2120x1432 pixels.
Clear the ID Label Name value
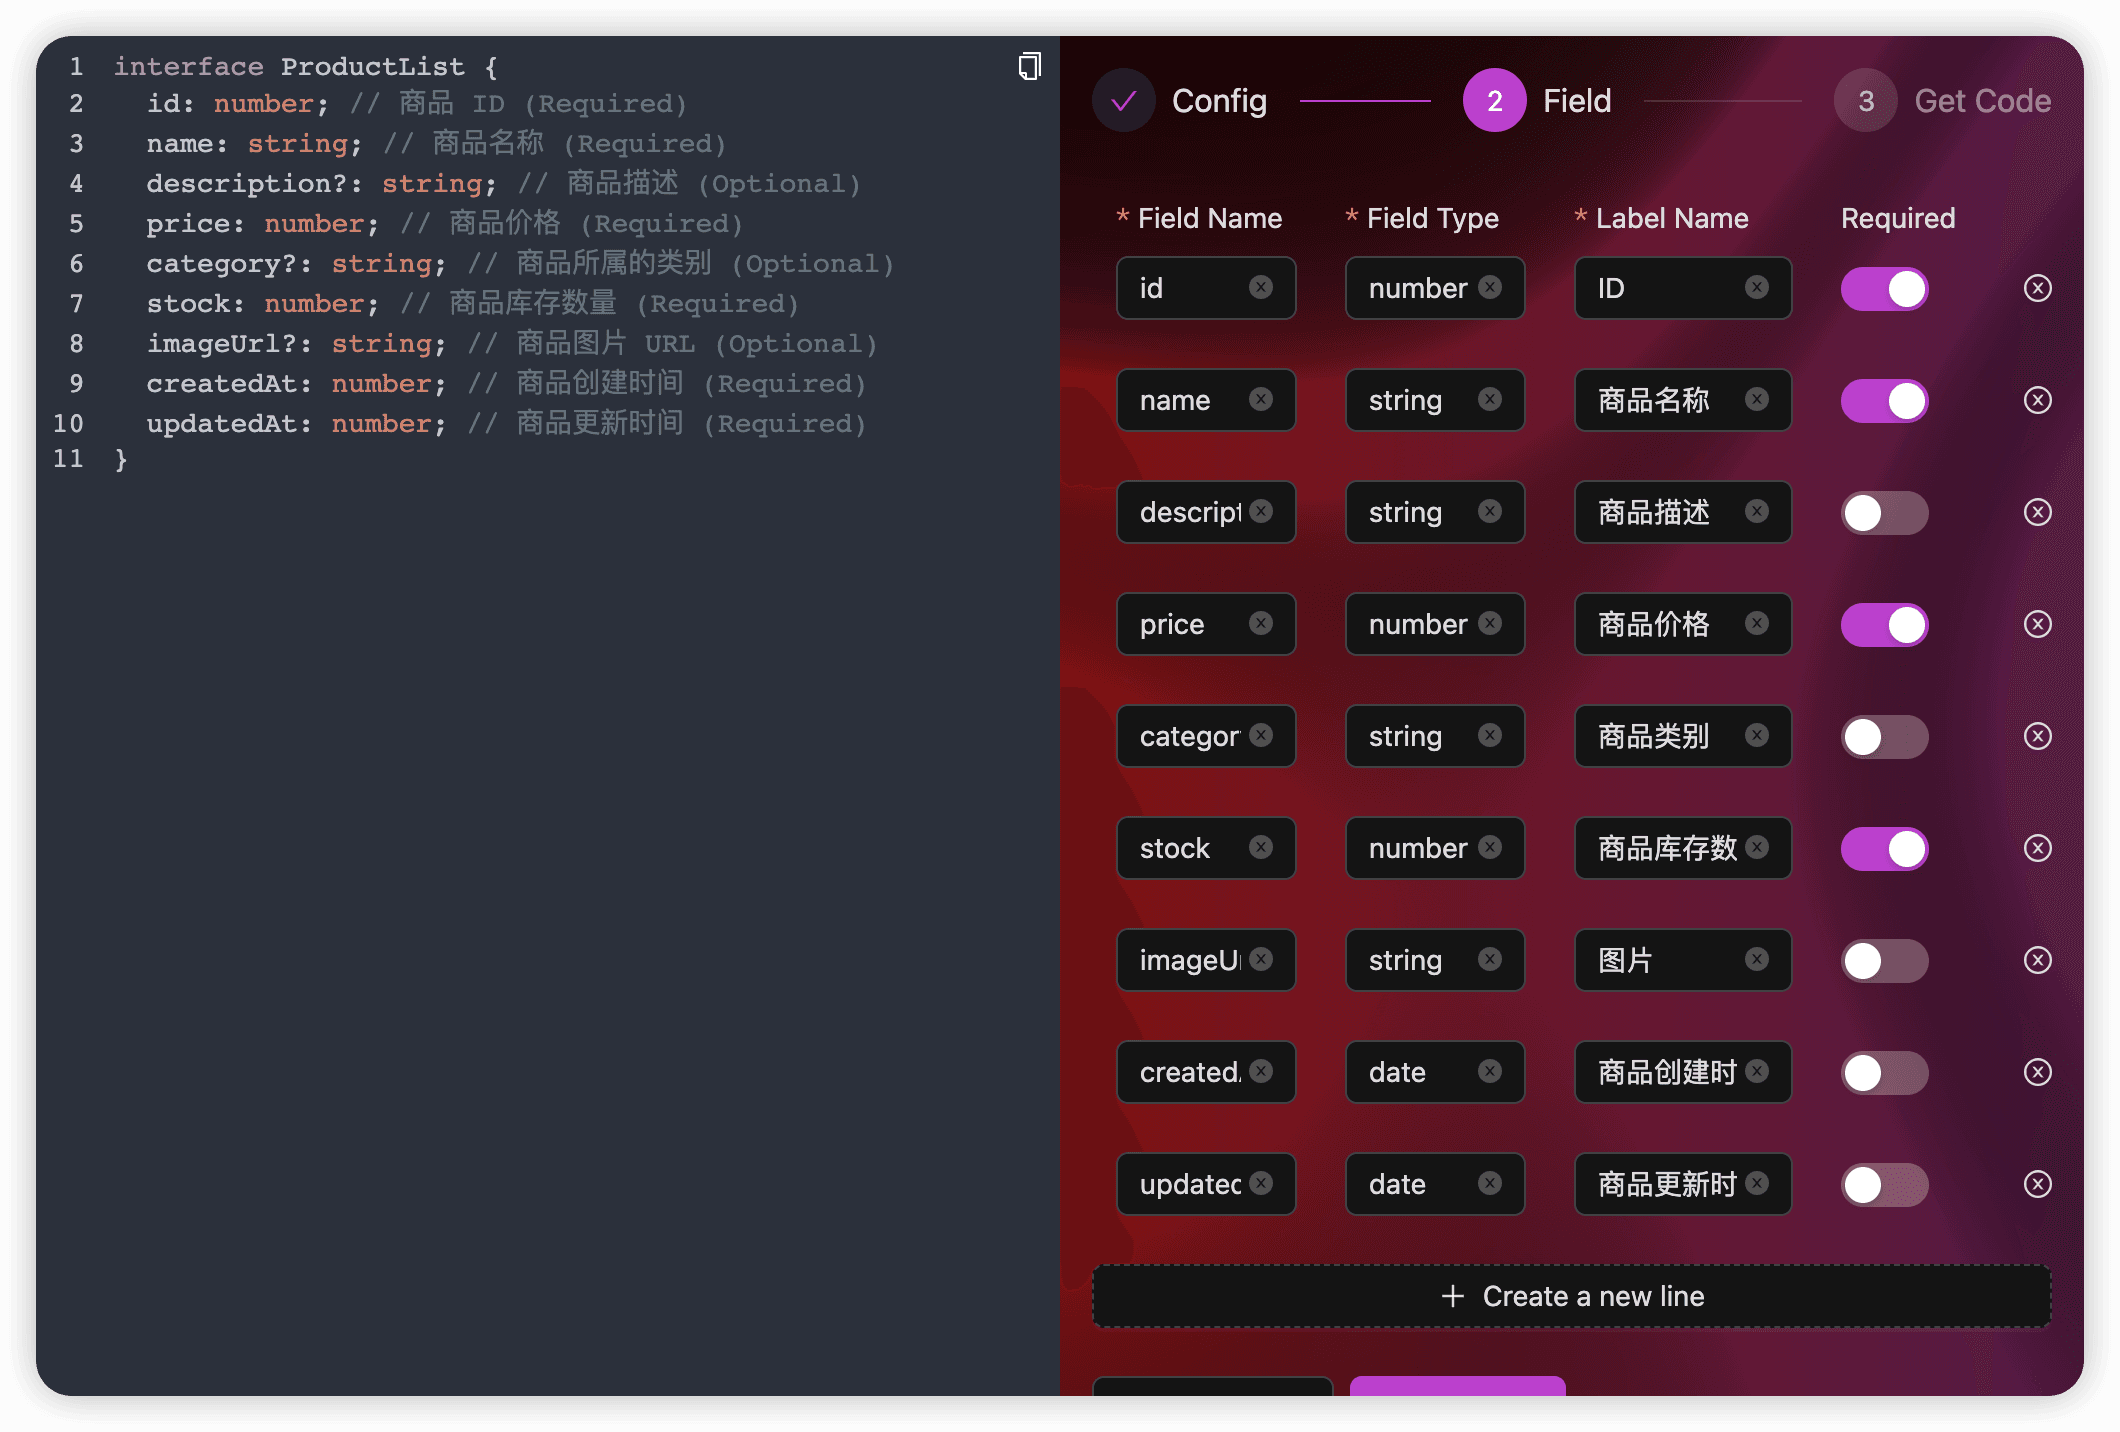click(x=1757, y=288)
